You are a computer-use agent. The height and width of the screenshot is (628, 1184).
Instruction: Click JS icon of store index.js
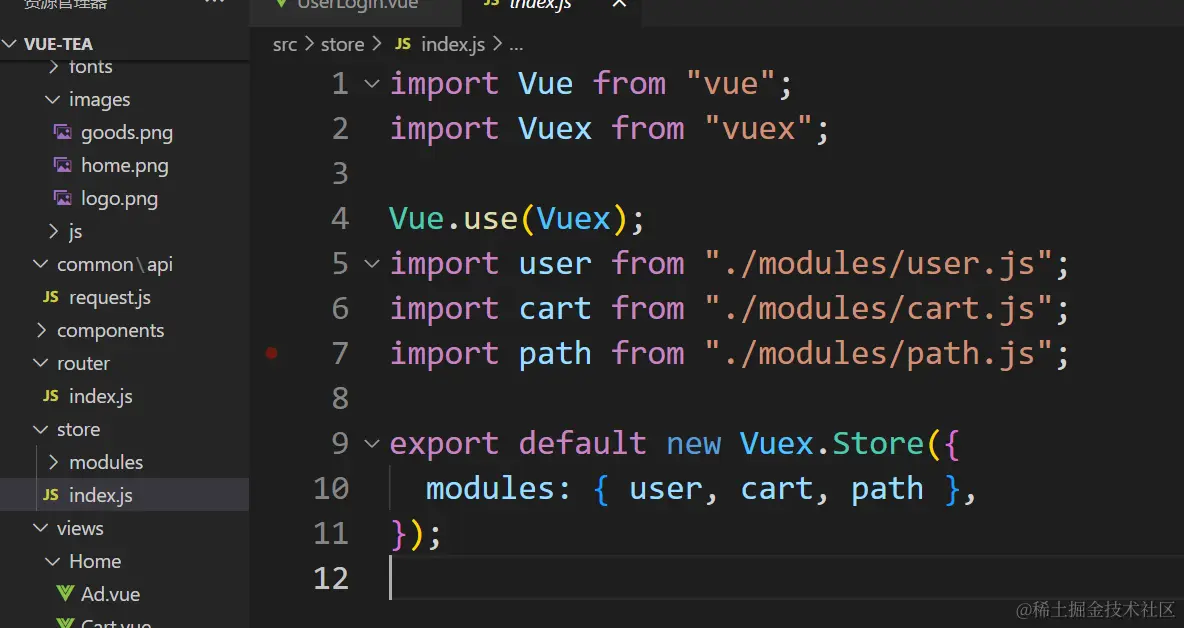tap(51, 494)
